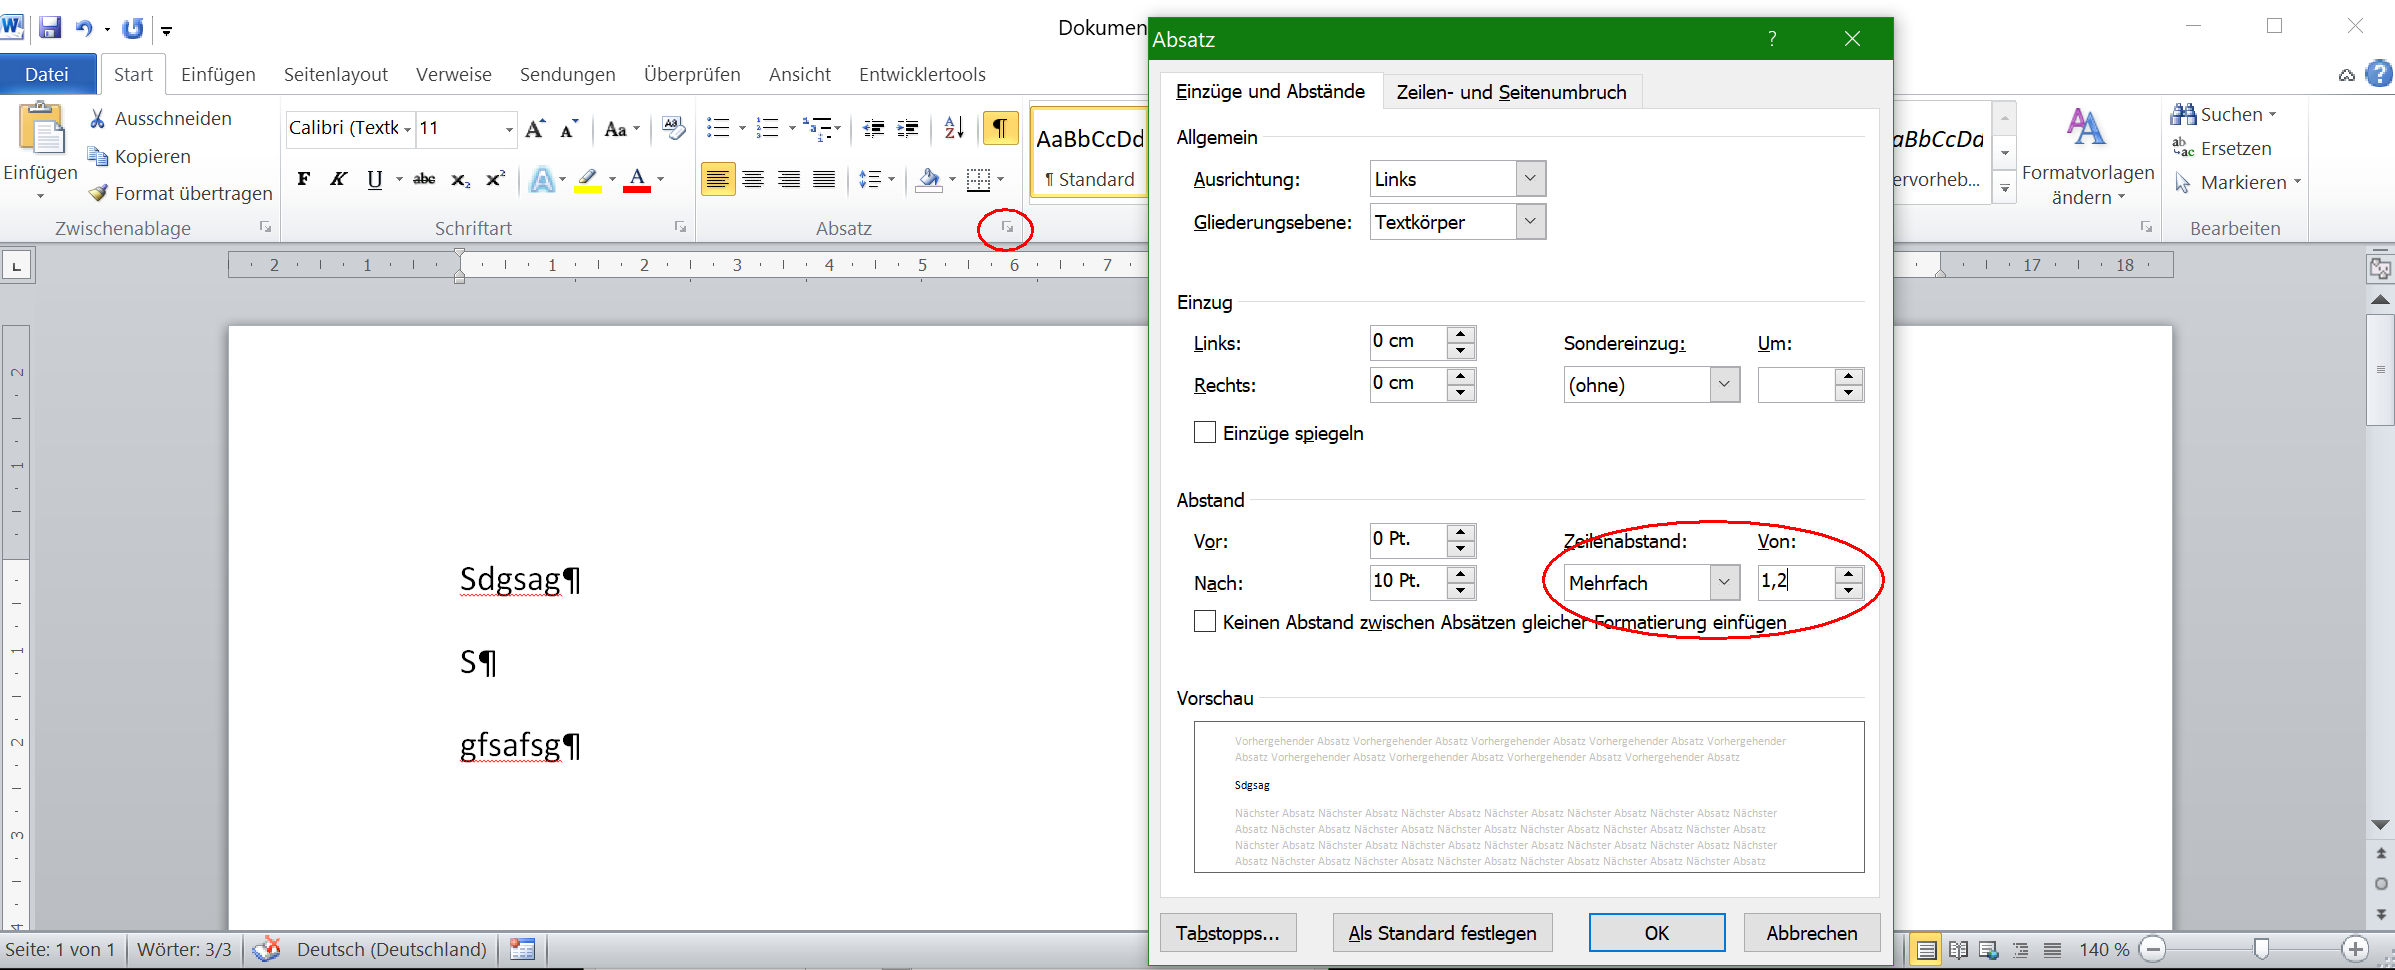Click the Save icon in quick access toolbar
This screenshot has width=2395, height=970.
[x=49, y=27]
